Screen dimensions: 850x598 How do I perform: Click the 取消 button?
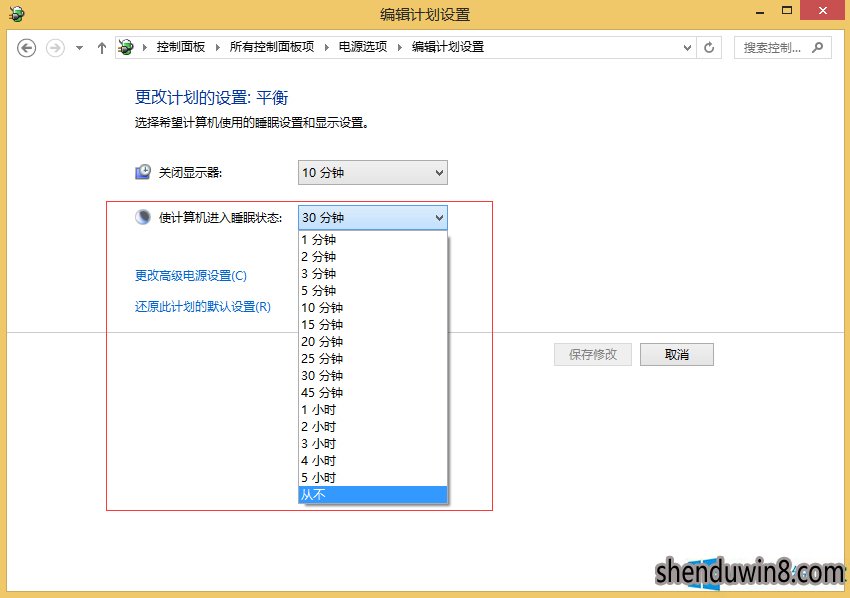tap(677, 355)
